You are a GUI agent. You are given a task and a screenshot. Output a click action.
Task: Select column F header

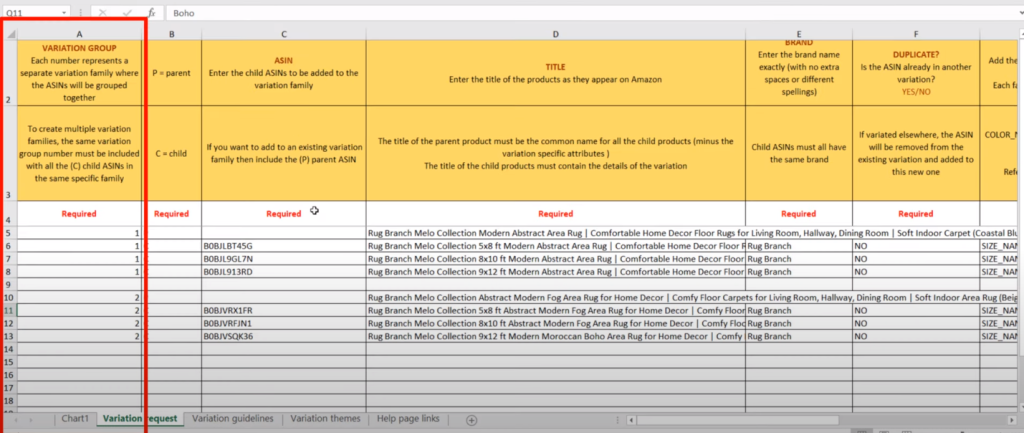point(916,34)
